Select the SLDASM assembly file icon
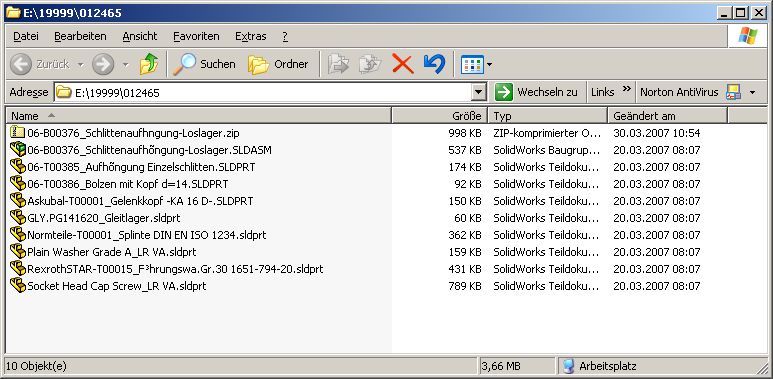The width and height of the screenshot is (773, 379). click(x=18, y=149)
